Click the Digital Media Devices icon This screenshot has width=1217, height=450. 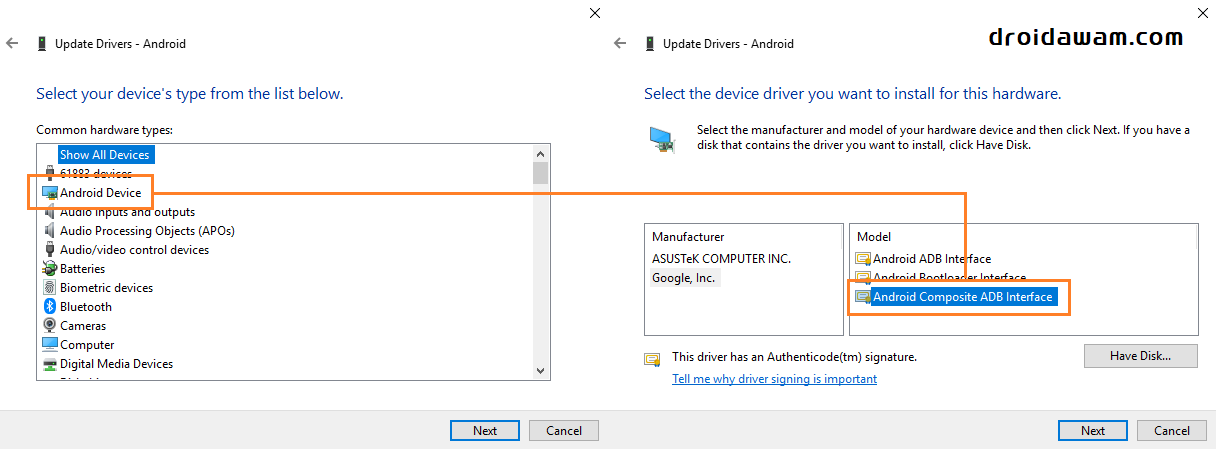pos(50,364)
